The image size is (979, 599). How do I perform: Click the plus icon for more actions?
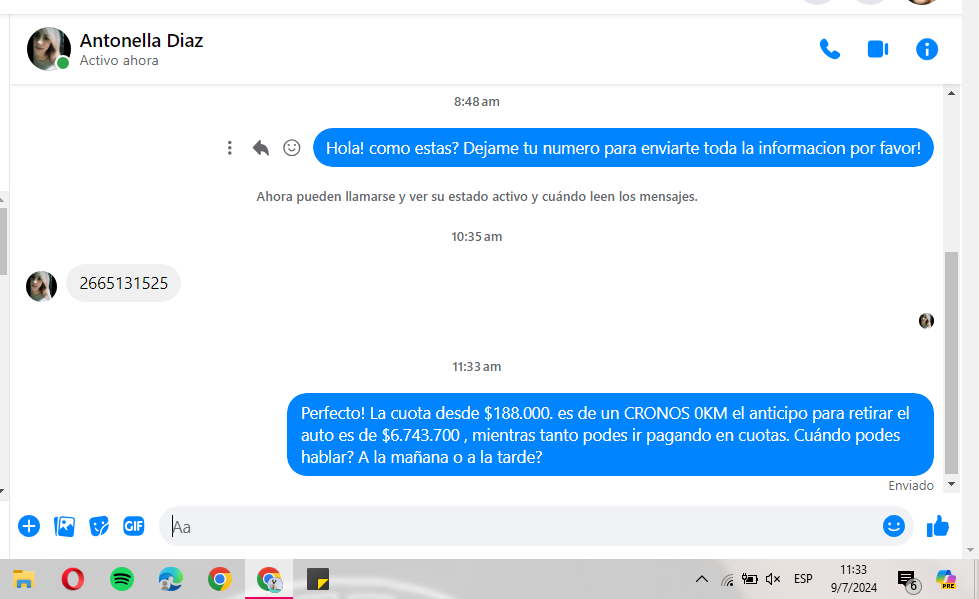29,526
